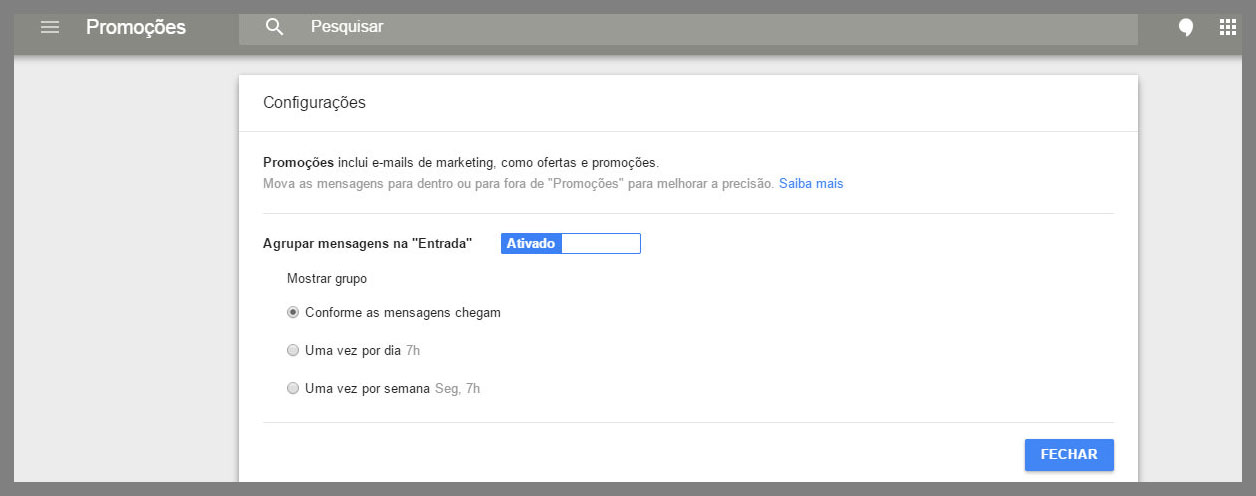This screenshot has width=1256, height=496.
Task: Focus the Pesquisar search field
Action: tap(688, 27)
